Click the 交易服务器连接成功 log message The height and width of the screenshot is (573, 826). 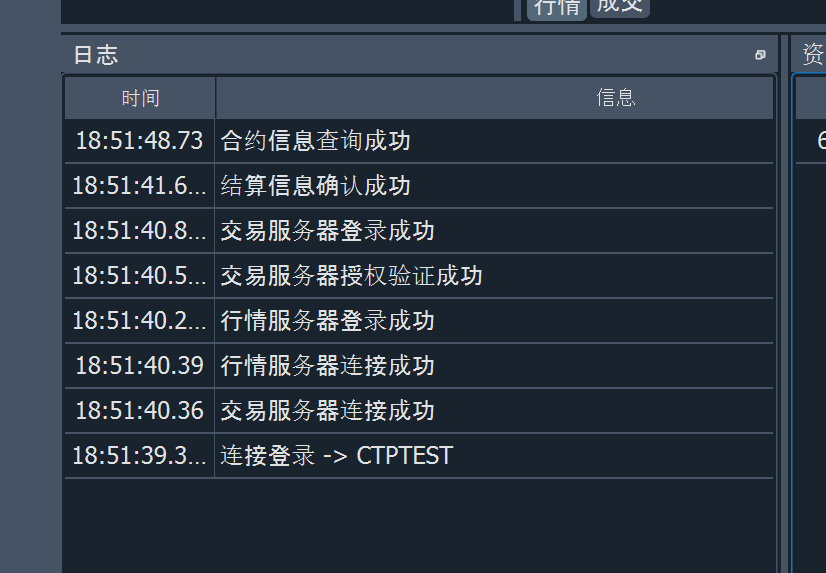327,411
